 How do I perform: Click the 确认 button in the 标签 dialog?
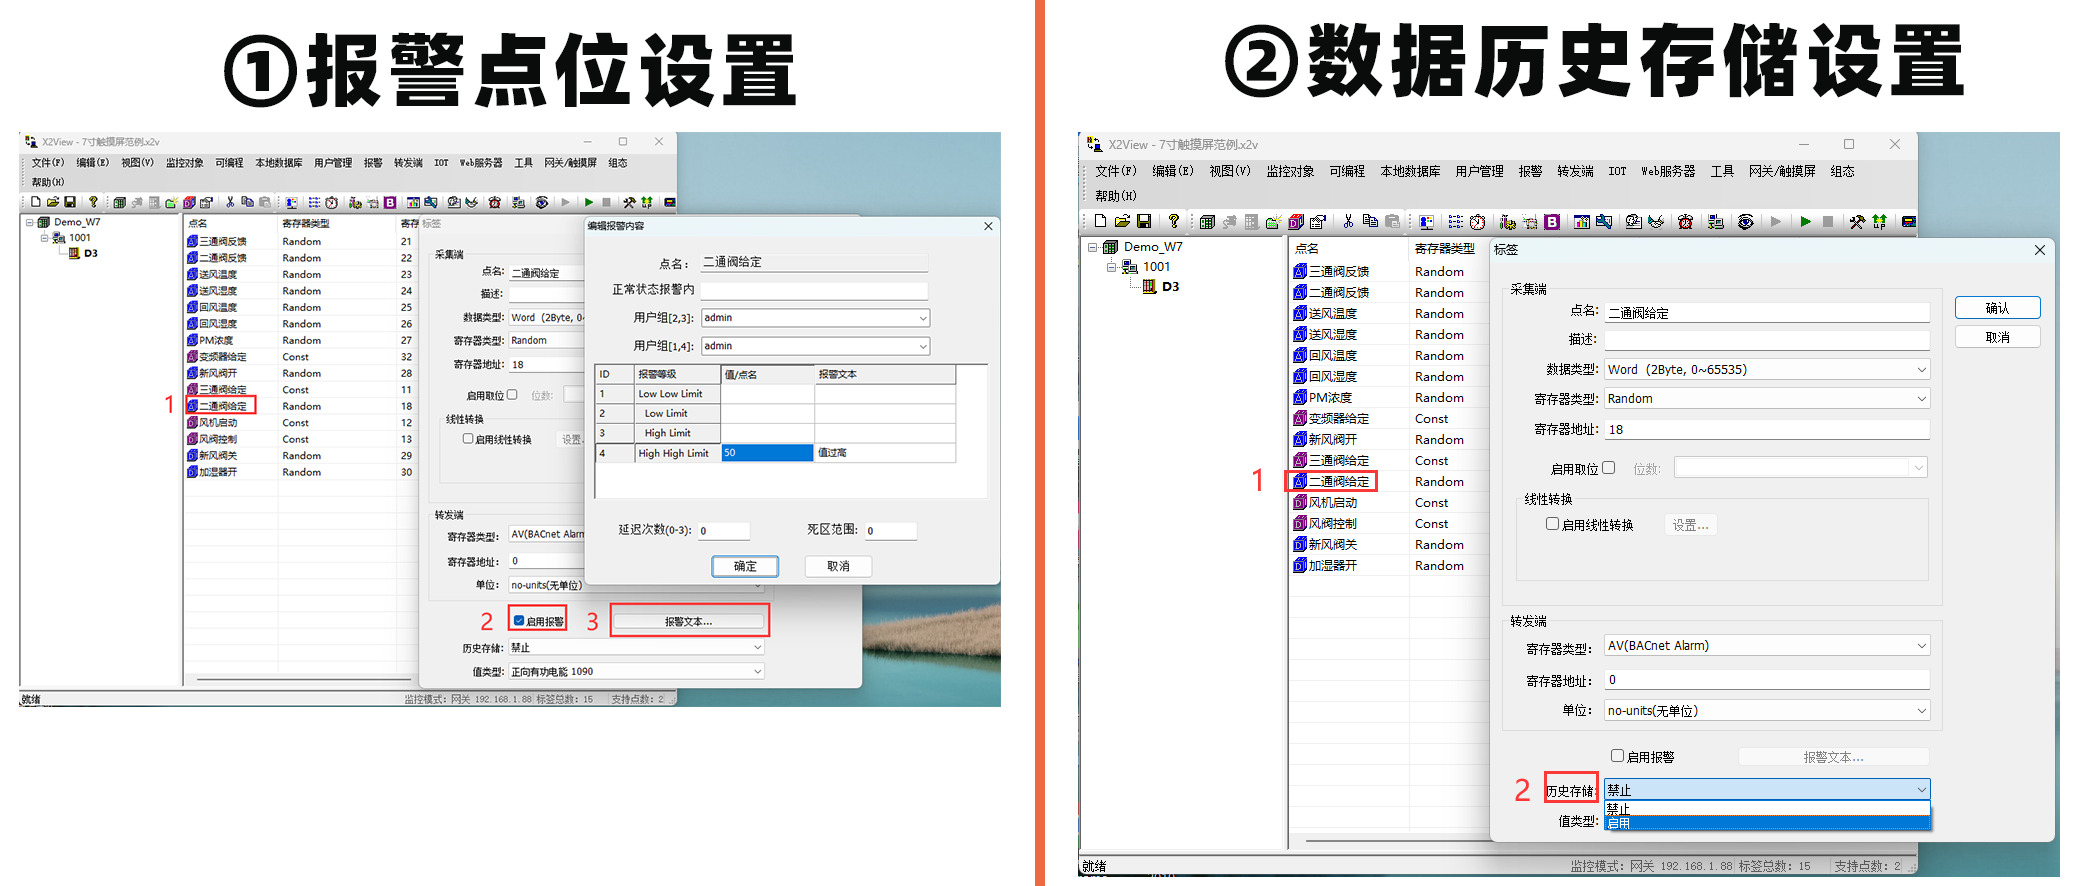(1997, 308)
